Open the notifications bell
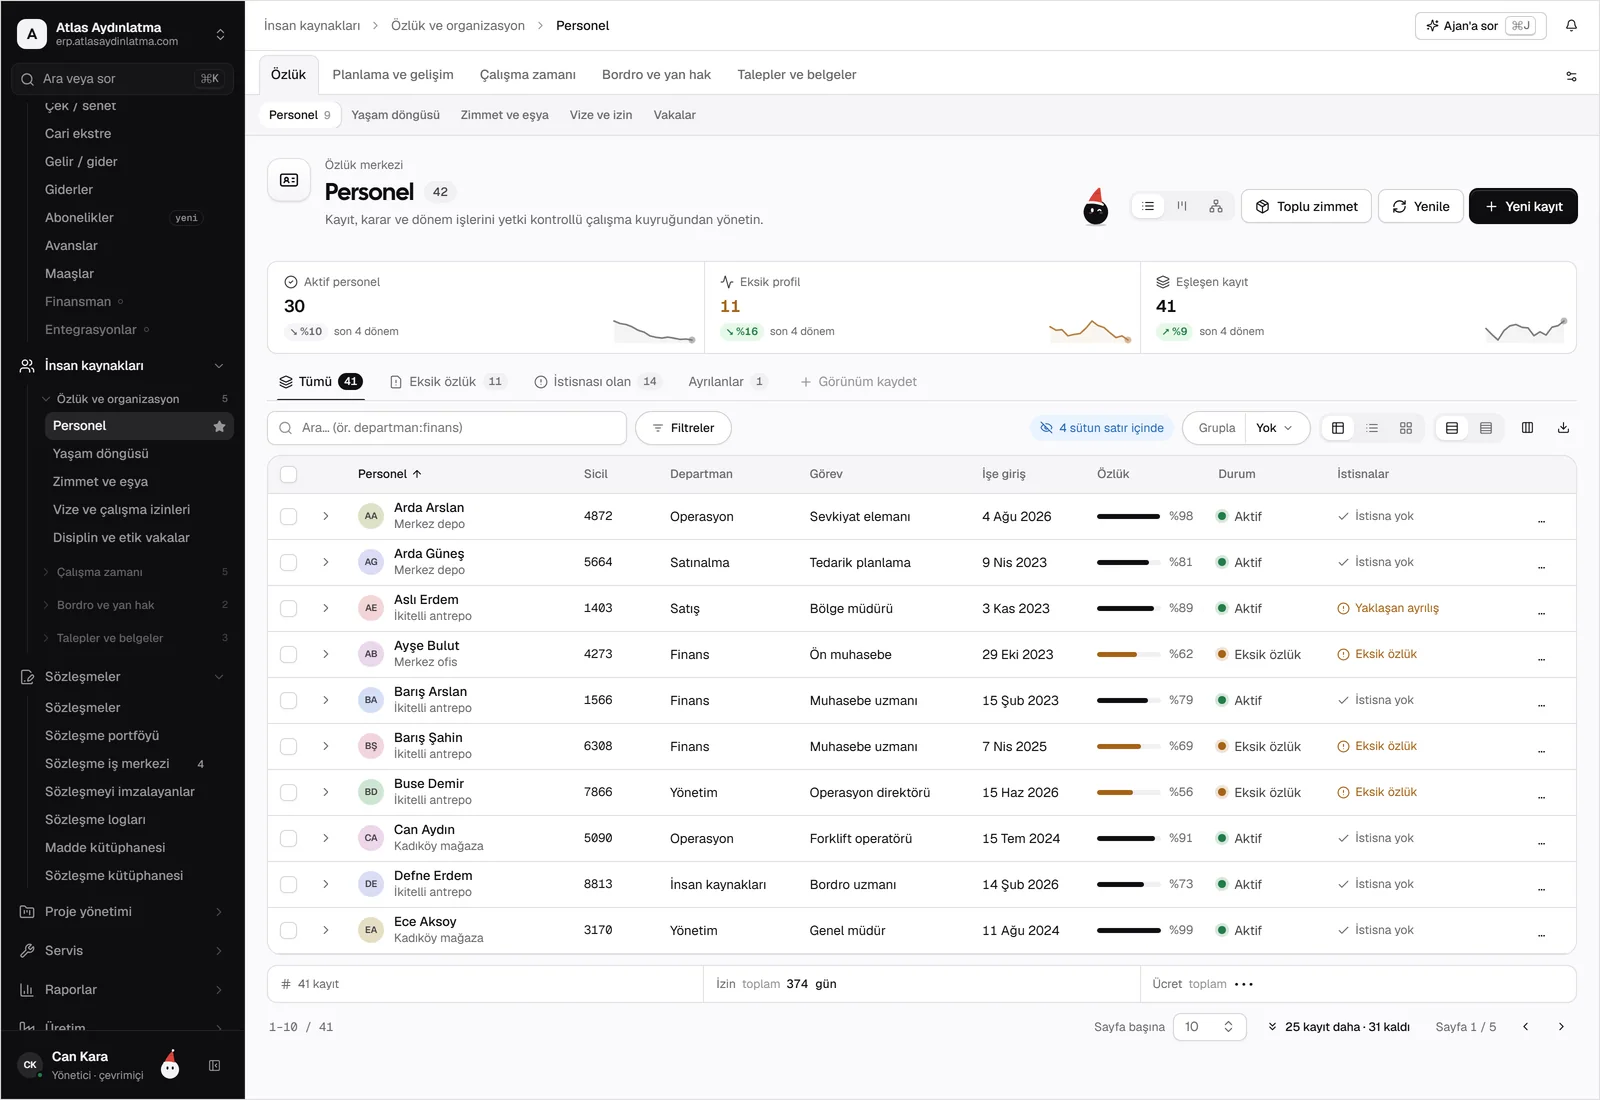The image size is (1600, 1100). tap(1571, 26)
